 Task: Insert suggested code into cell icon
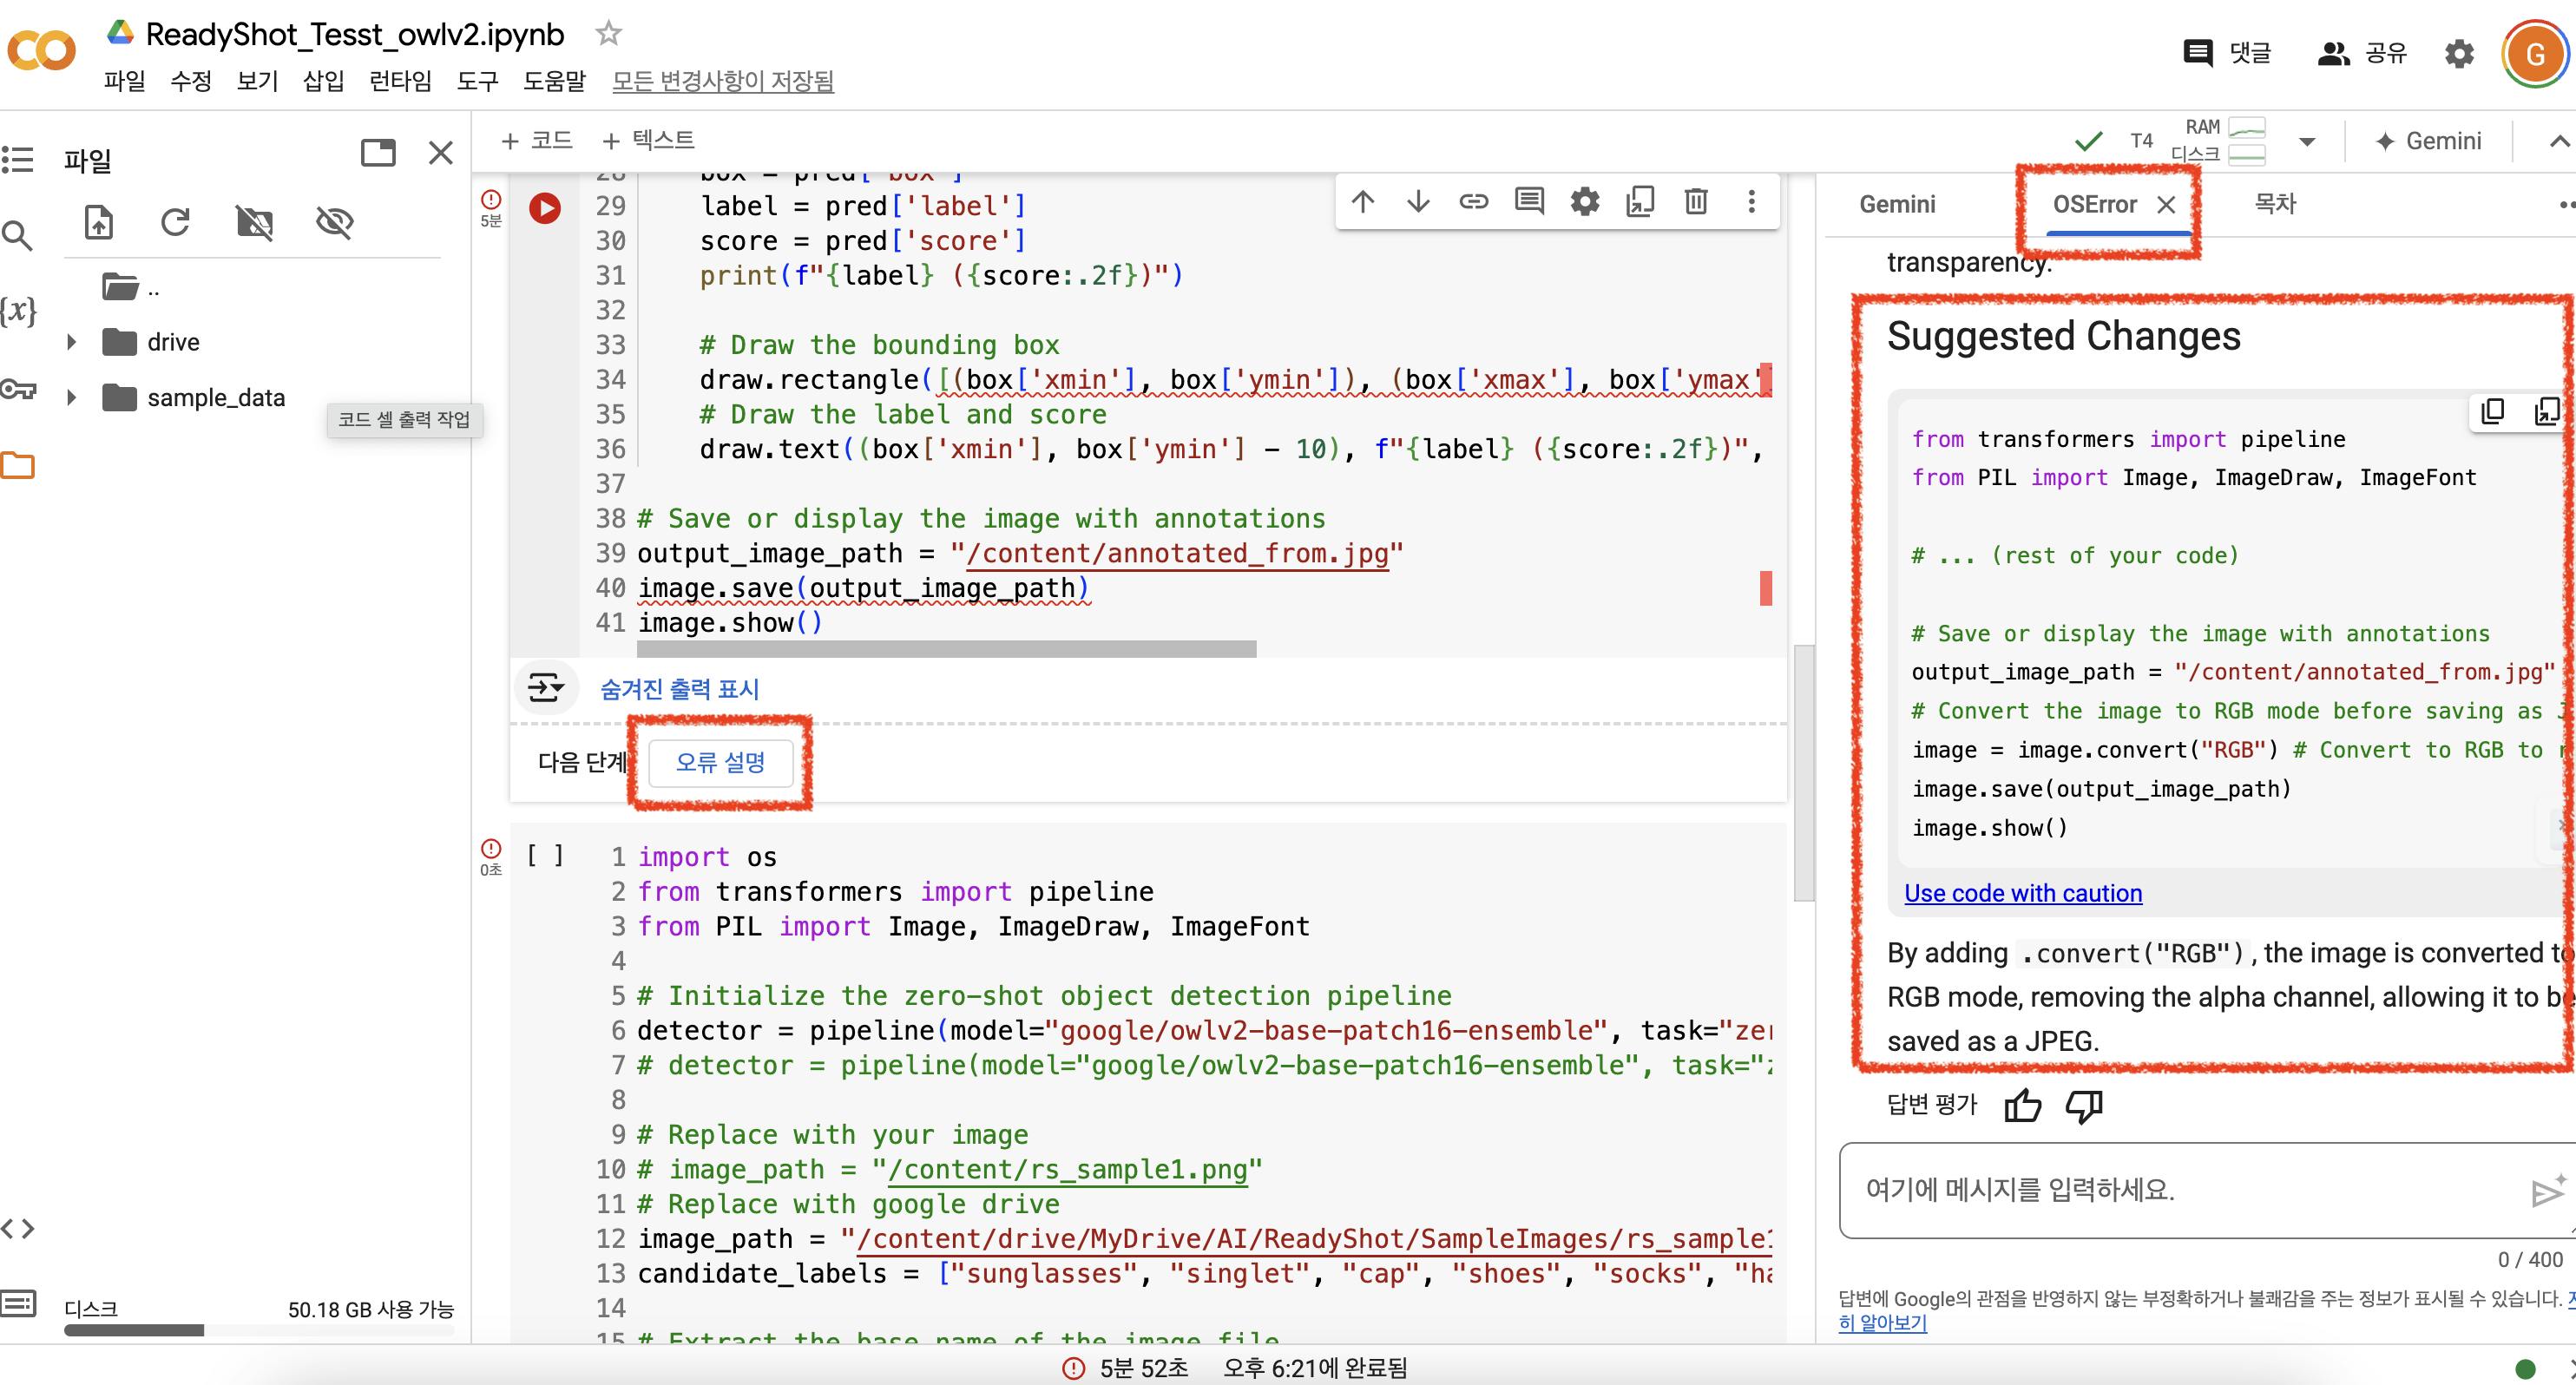point(2547,411)
